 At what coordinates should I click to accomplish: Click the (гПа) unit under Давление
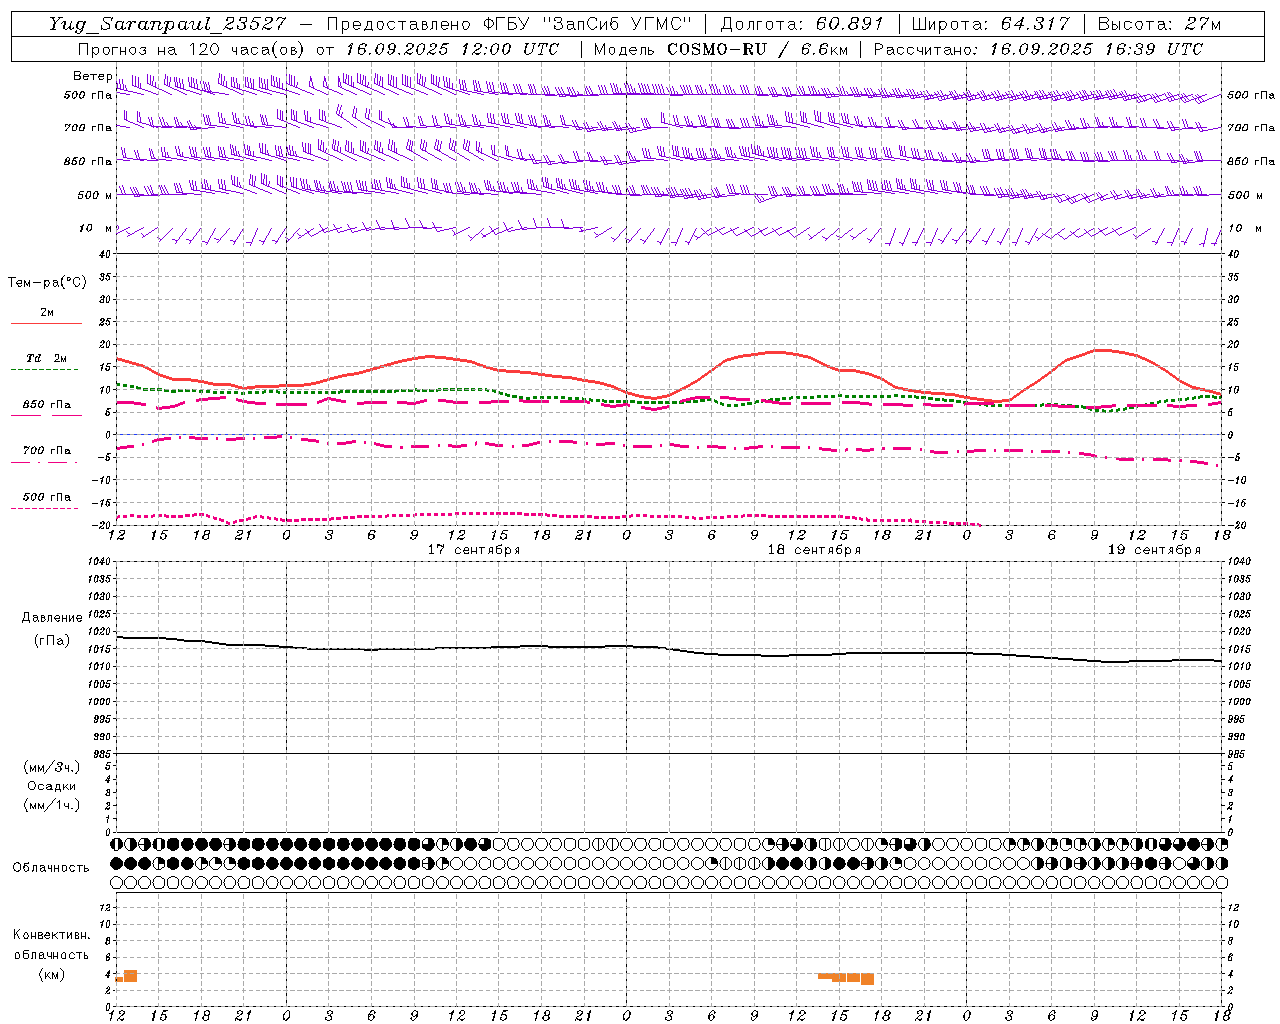click(52, 640)
